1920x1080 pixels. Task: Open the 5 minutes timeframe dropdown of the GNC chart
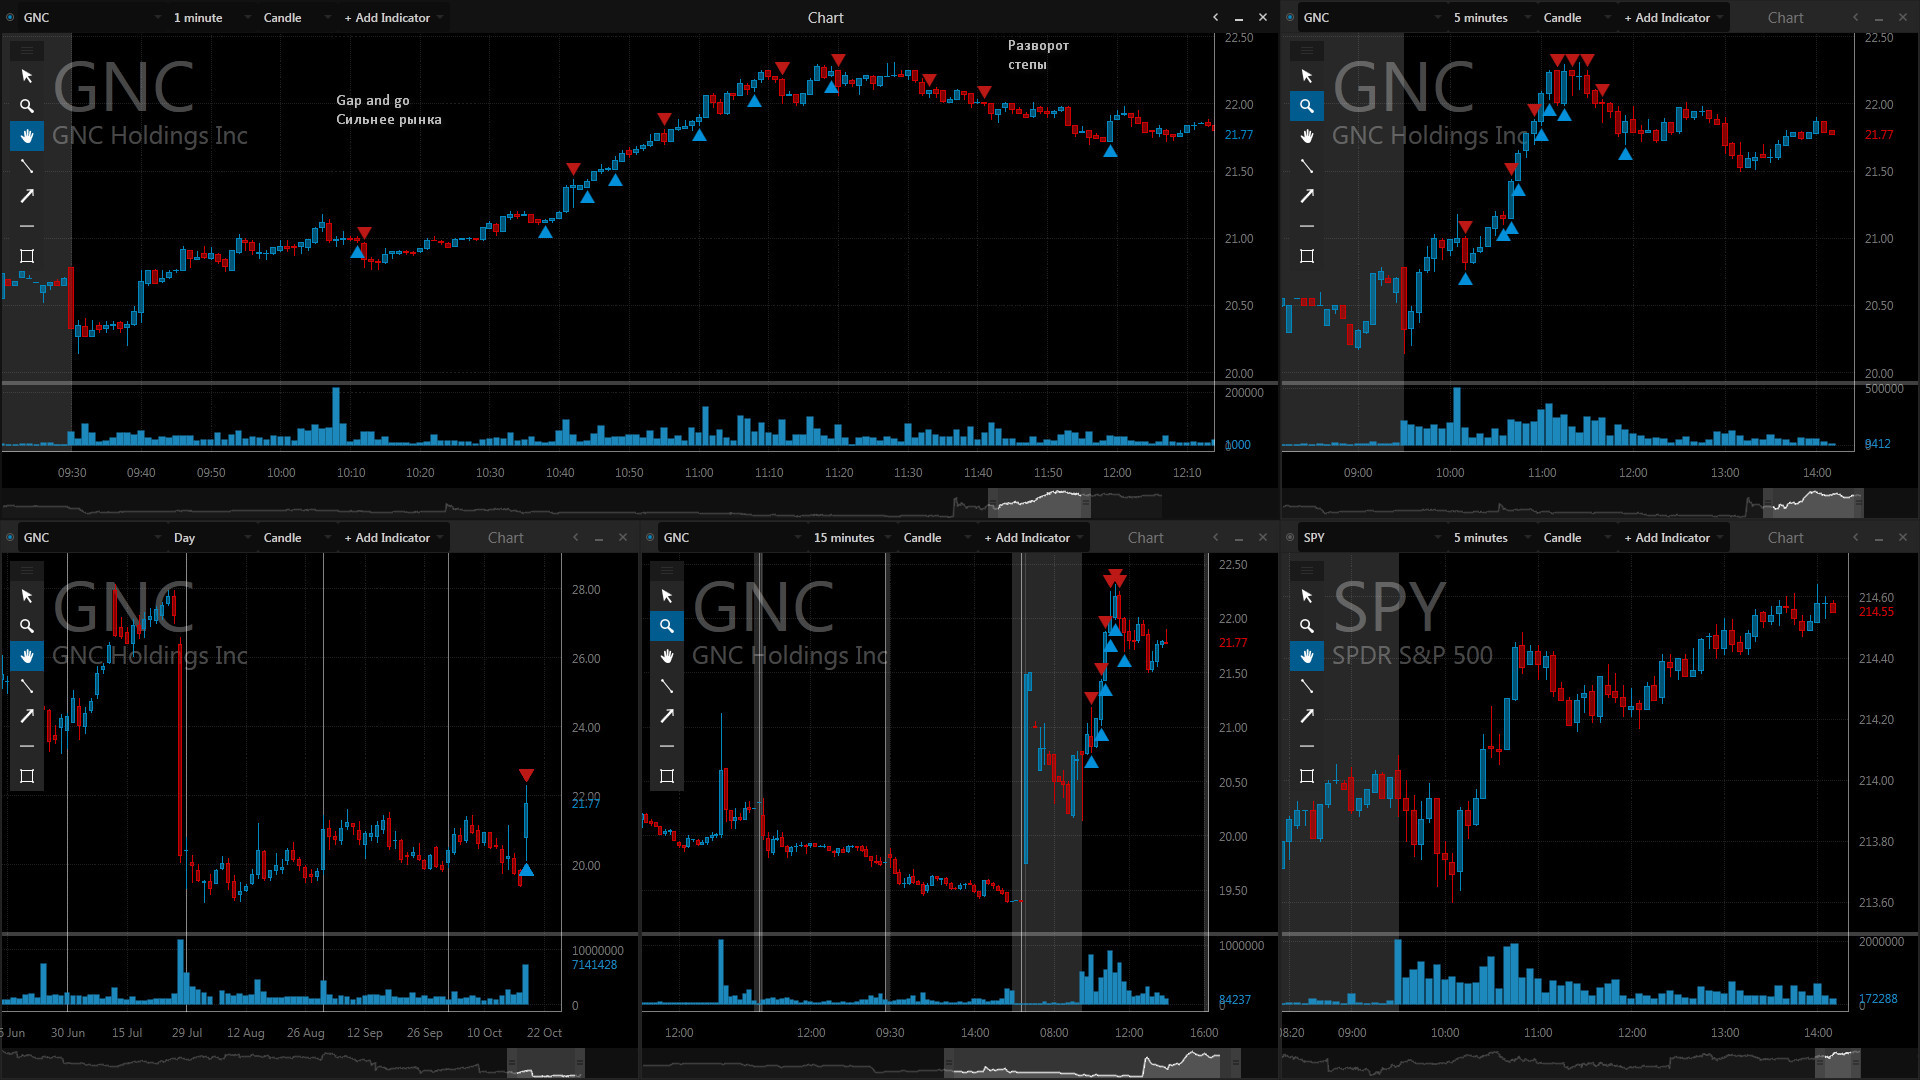1491,18
